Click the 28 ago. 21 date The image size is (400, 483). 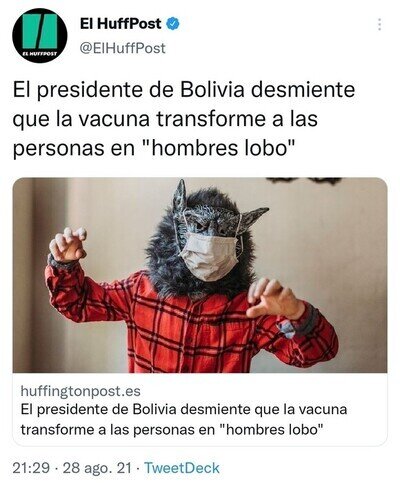(97, 468)
